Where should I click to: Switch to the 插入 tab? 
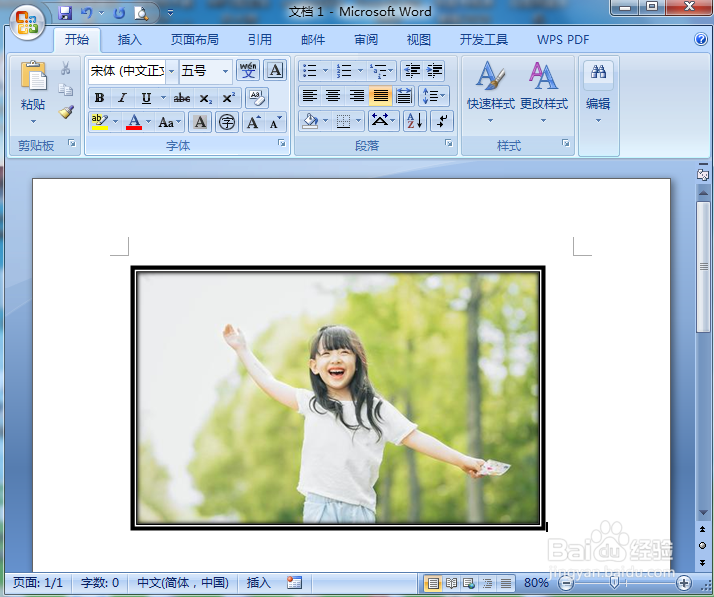click(129, 40)
